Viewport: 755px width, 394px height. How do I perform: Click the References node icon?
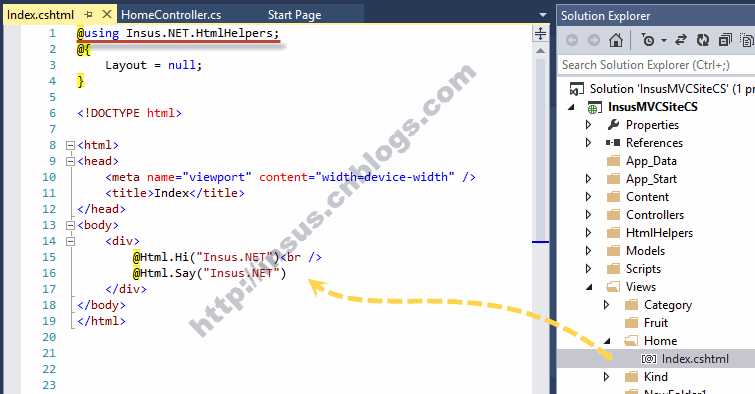click(x=613, y=143)
